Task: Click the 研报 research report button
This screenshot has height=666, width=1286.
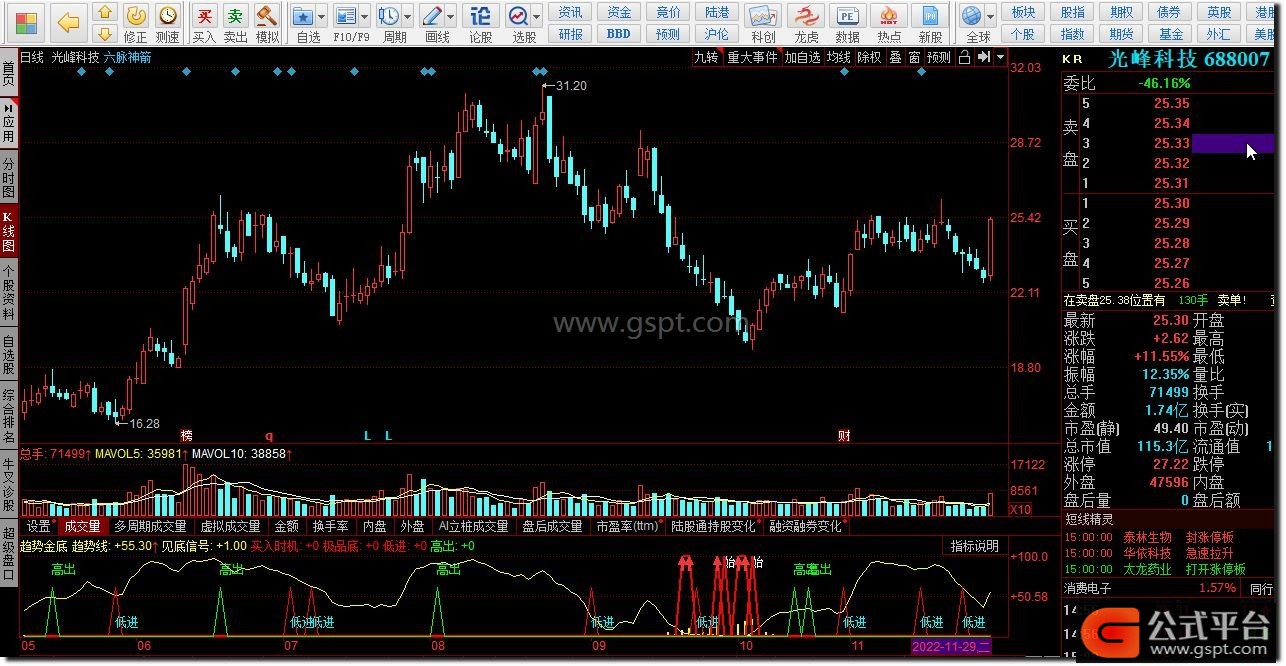Action: (571, 33)
